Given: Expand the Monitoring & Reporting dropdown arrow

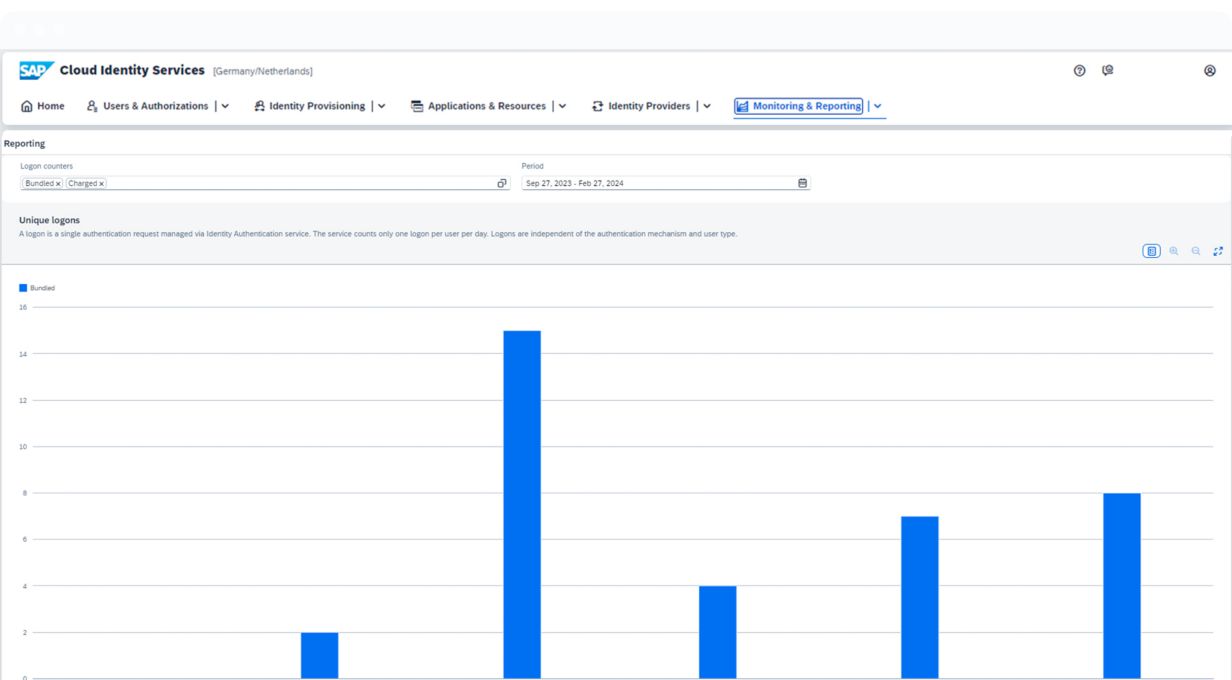Looking at the screenshot, I should click(878, 106).
